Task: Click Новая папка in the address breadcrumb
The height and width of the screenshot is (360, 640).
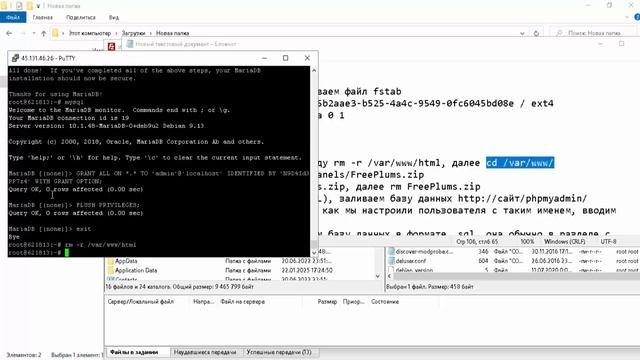Action: pos(172,33)
